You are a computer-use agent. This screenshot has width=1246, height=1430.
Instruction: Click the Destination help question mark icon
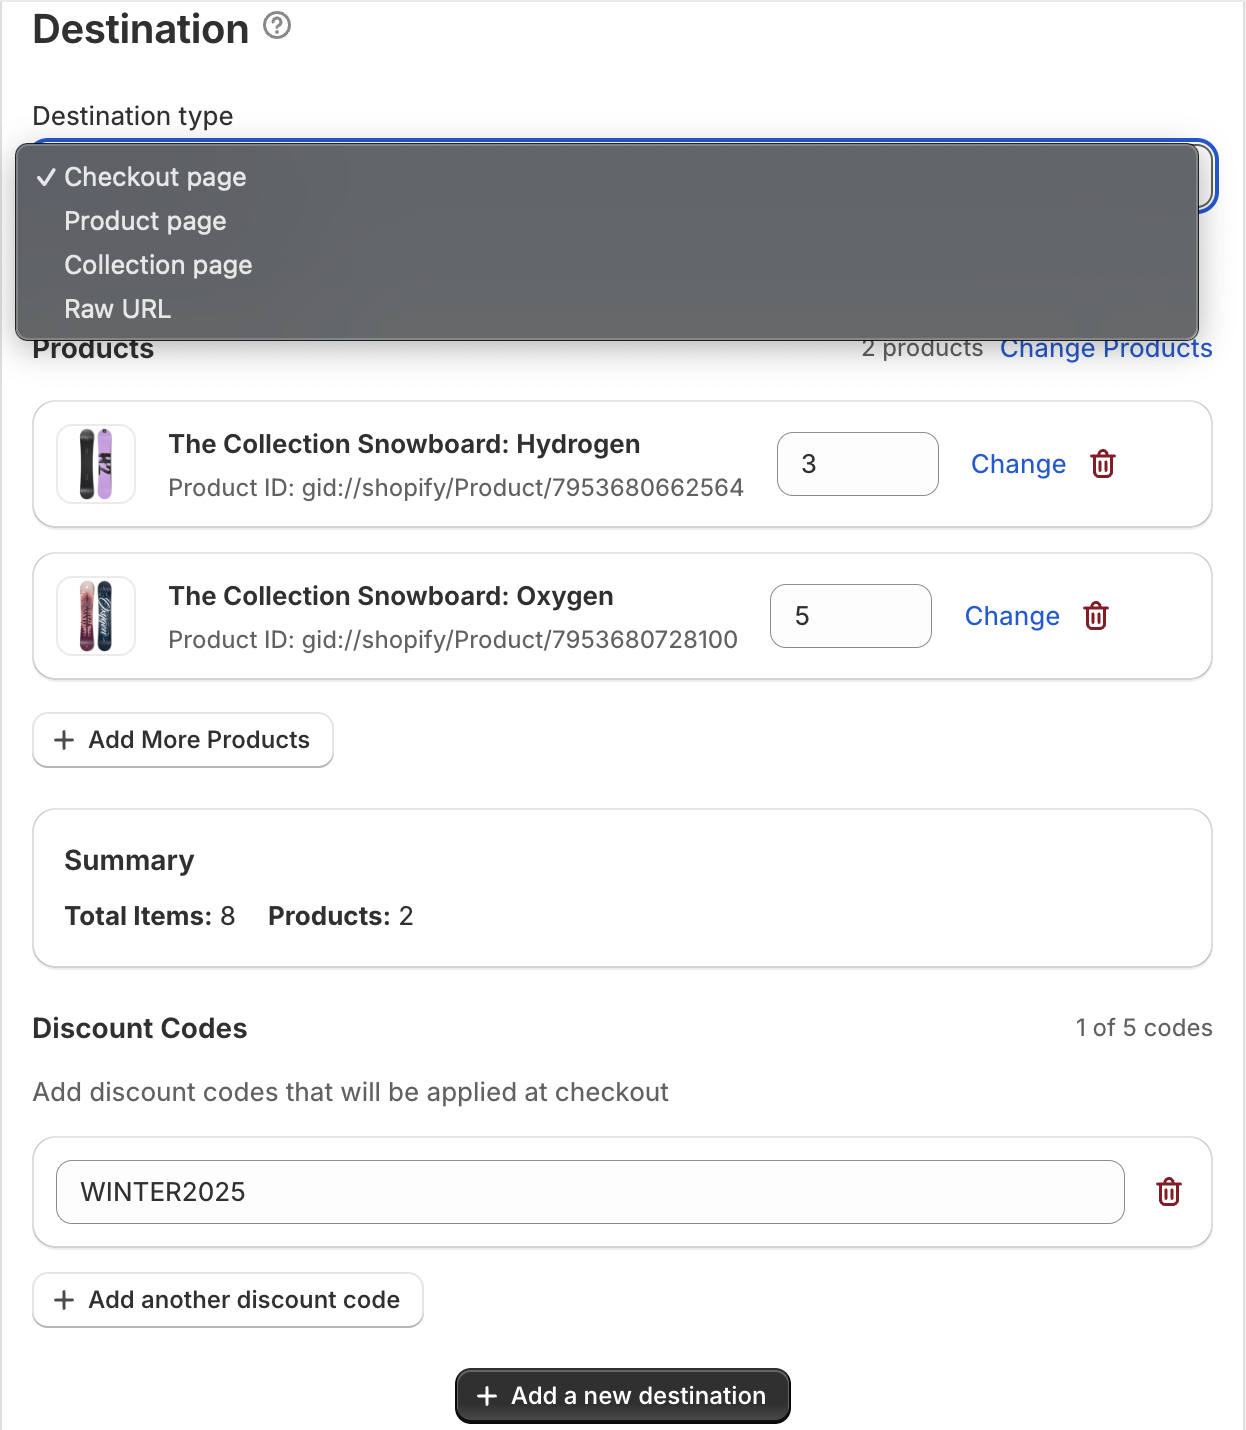(277, 26)
